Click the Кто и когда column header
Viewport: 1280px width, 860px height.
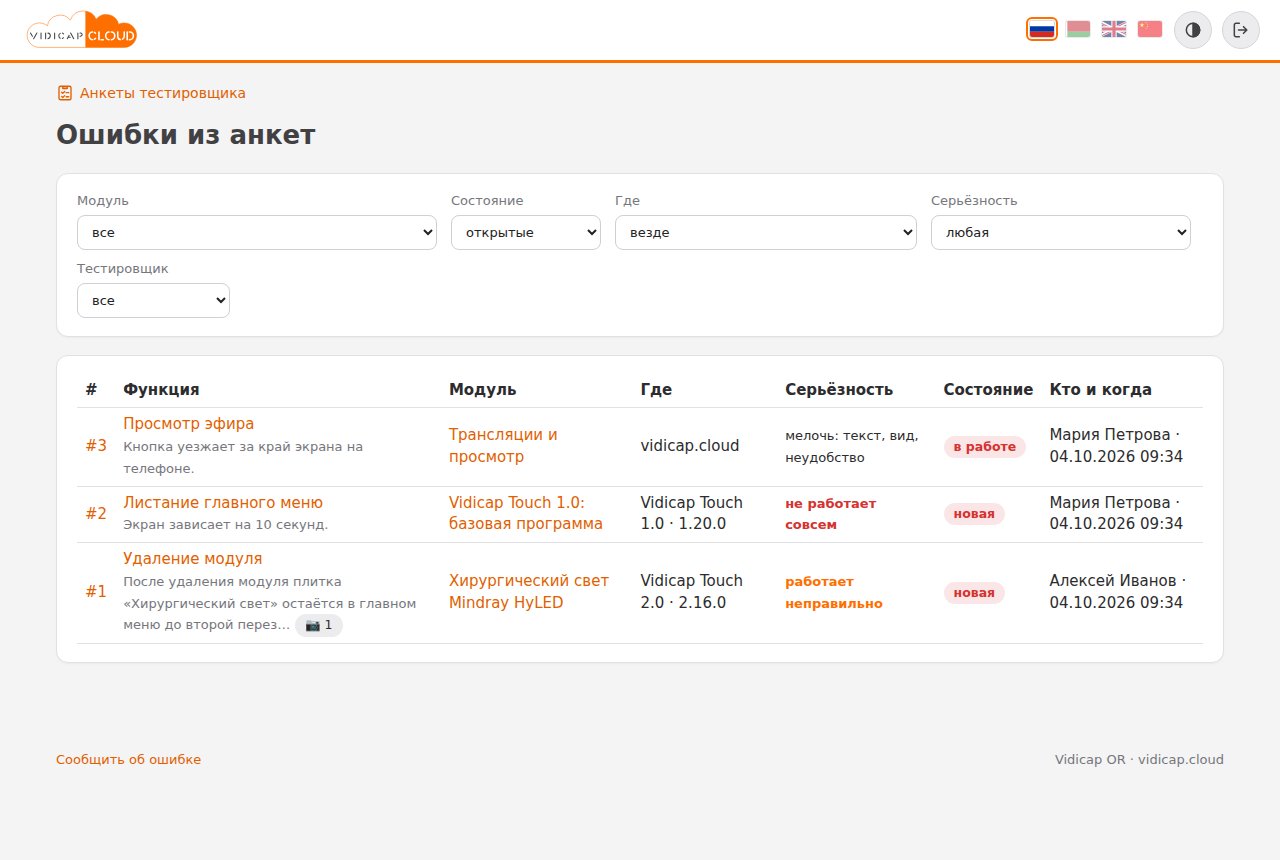point(1100,390)
